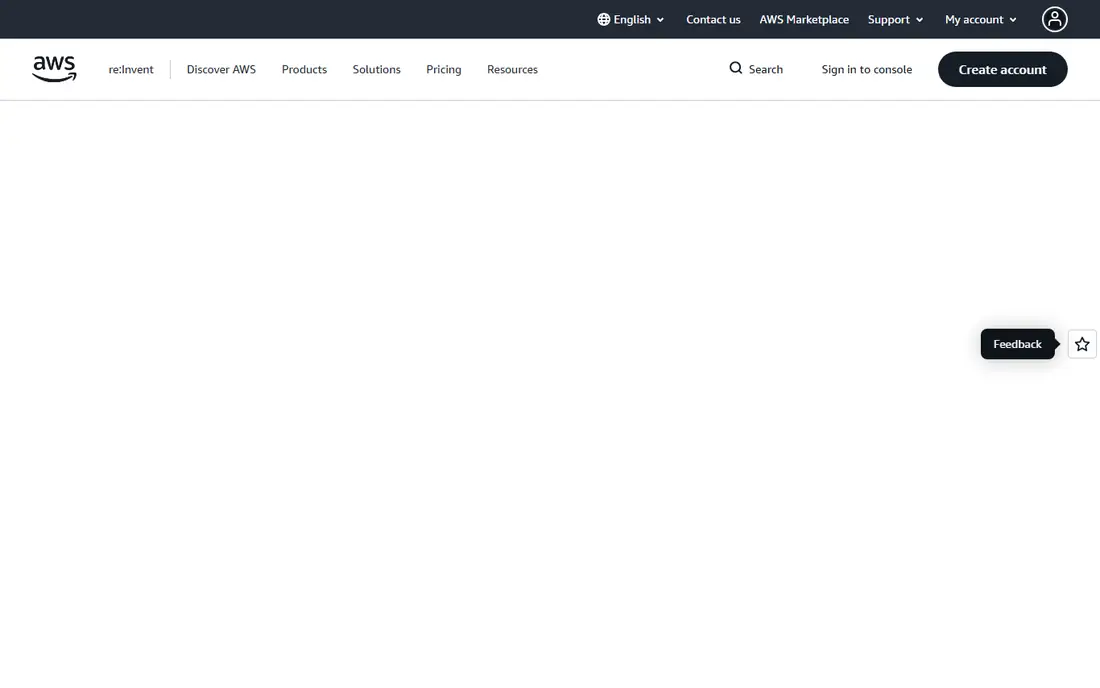The height and width of the screenshot is (688, 1100).
Task: Open the English language dropdown
Action: click(631, 20)
